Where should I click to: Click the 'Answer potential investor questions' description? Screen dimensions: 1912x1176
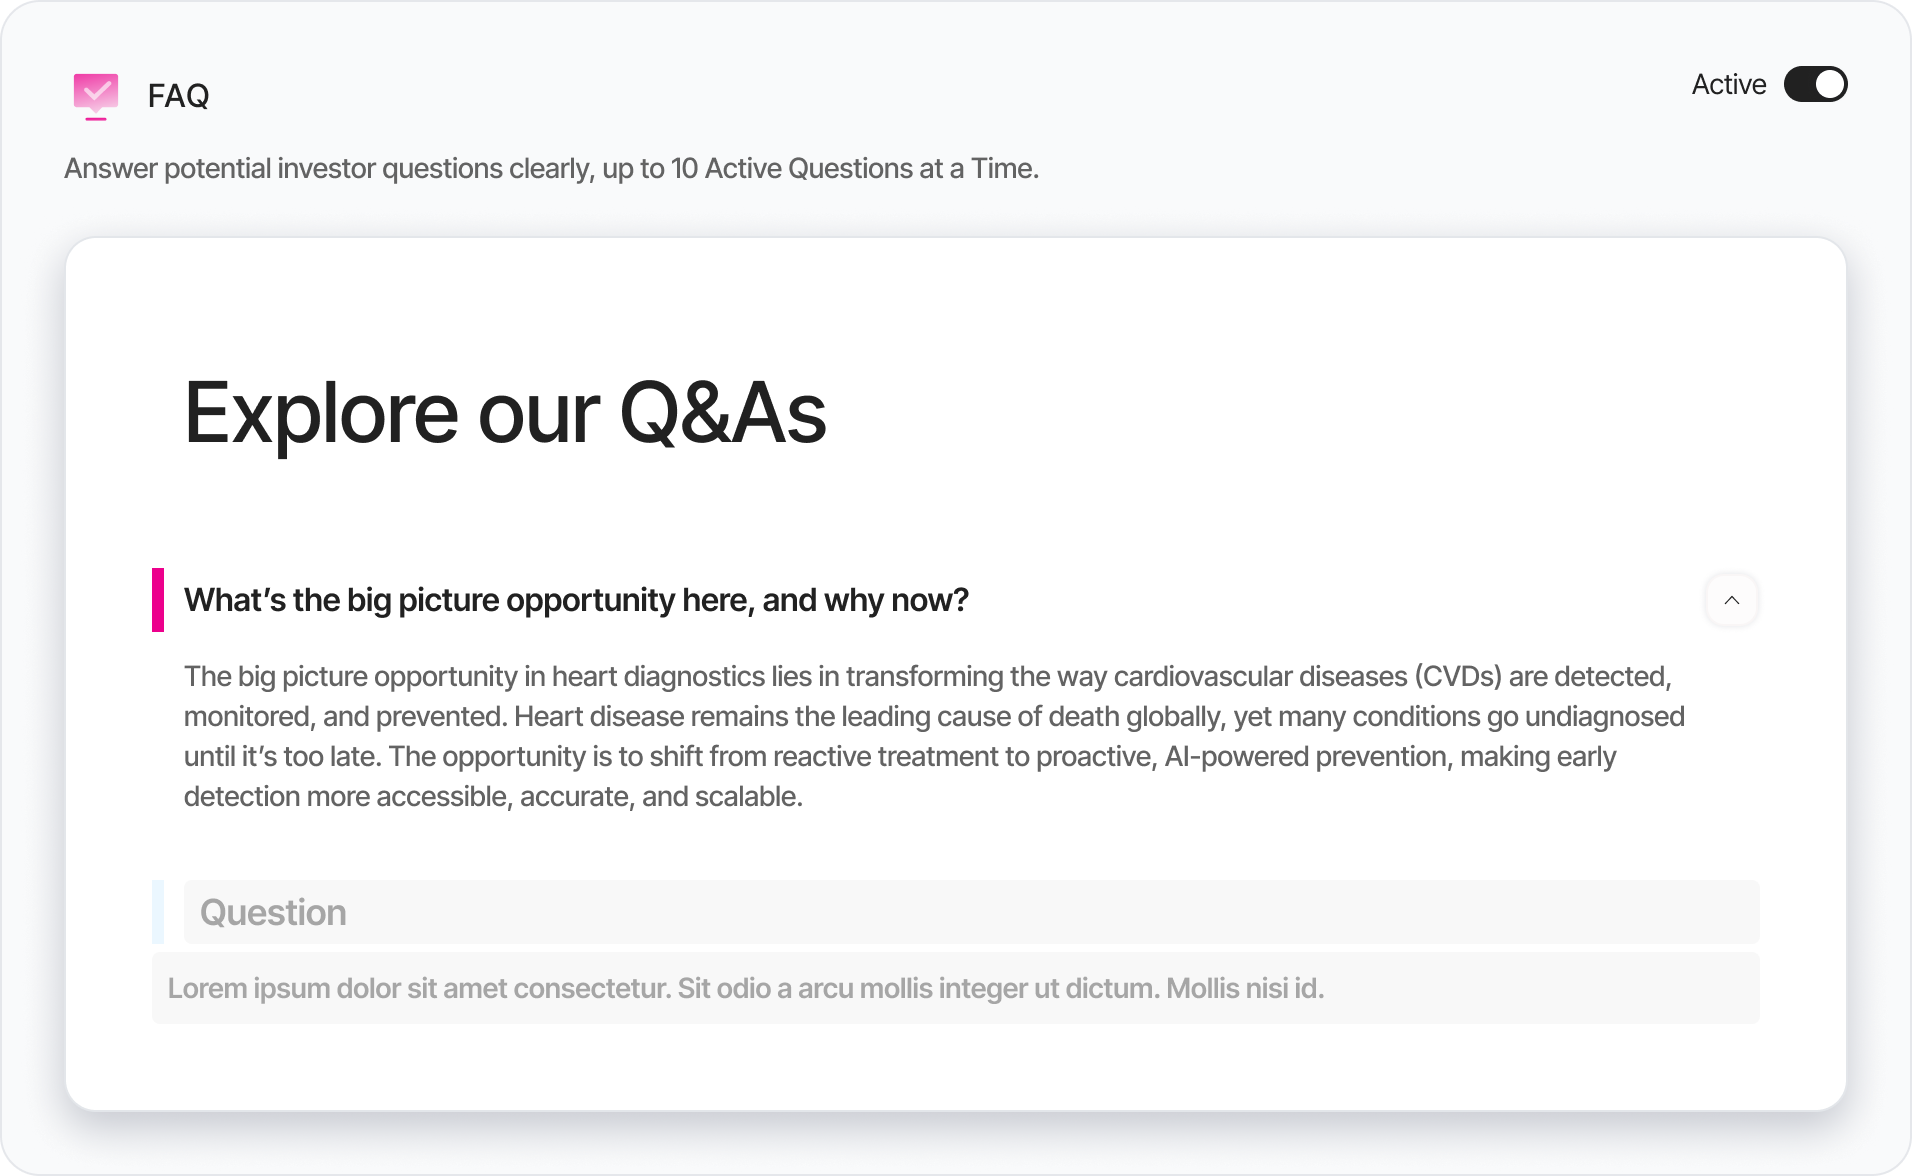point(551,168)
